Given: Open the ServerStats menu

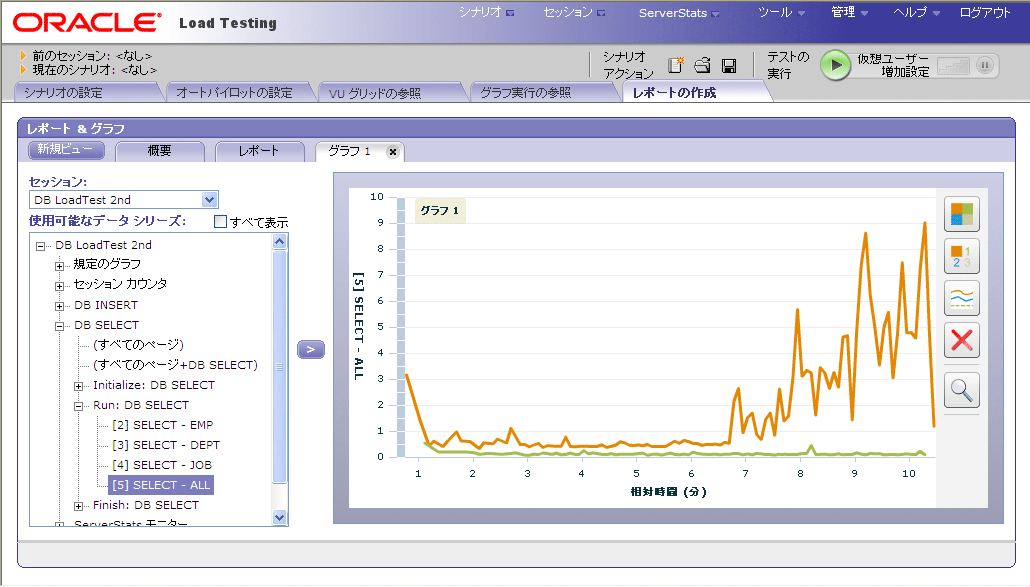Looking at the screenshot, I should pyautogui.click(x=679, y=12).
